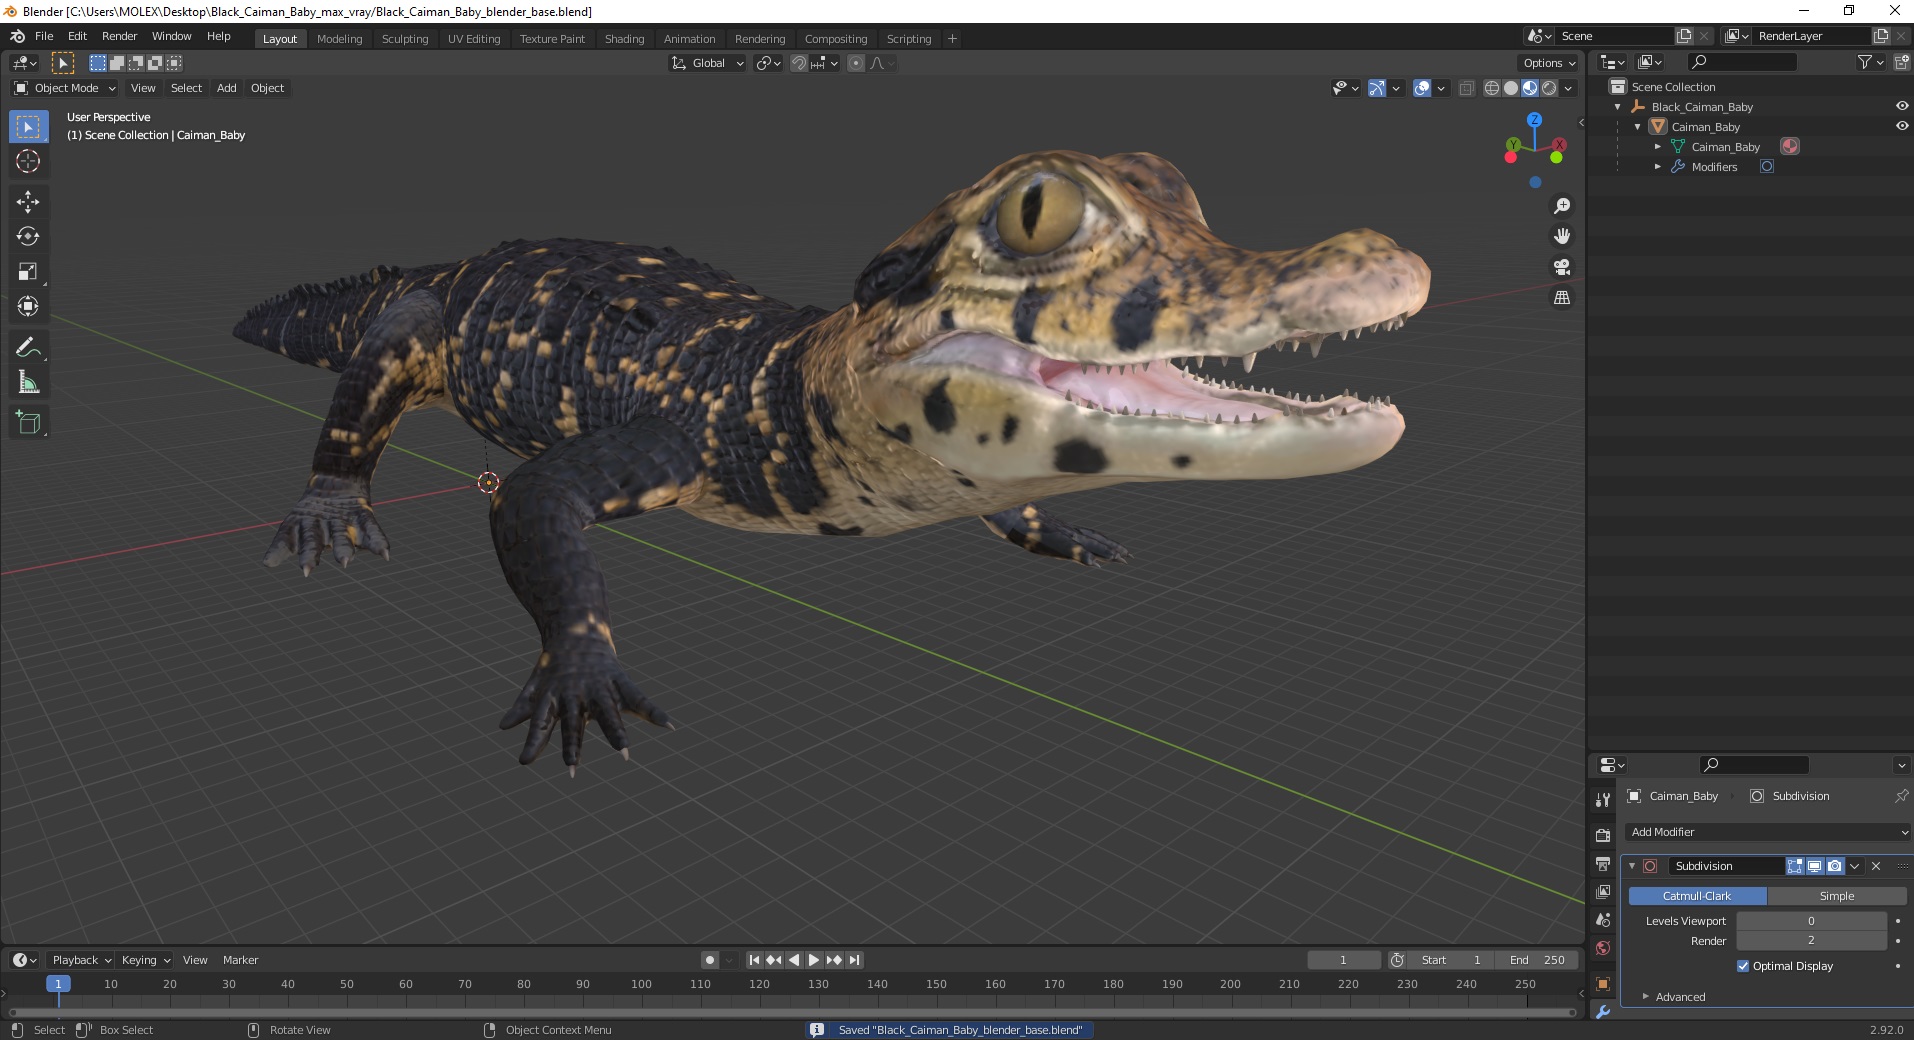Click the Blender logo menu icon

[x=17, y=36]
